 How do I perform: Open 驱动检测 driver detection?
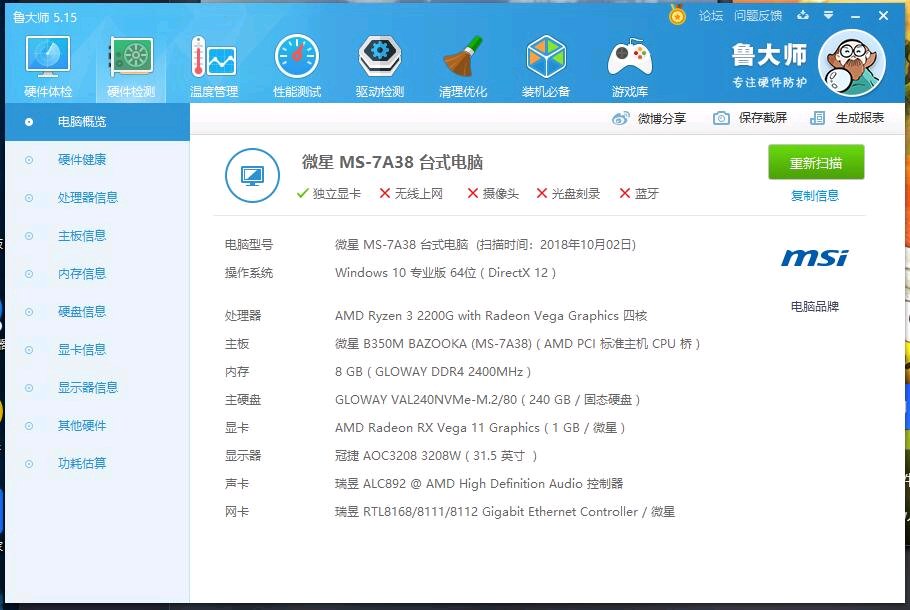pyautogui.click(x=380, y=67)
